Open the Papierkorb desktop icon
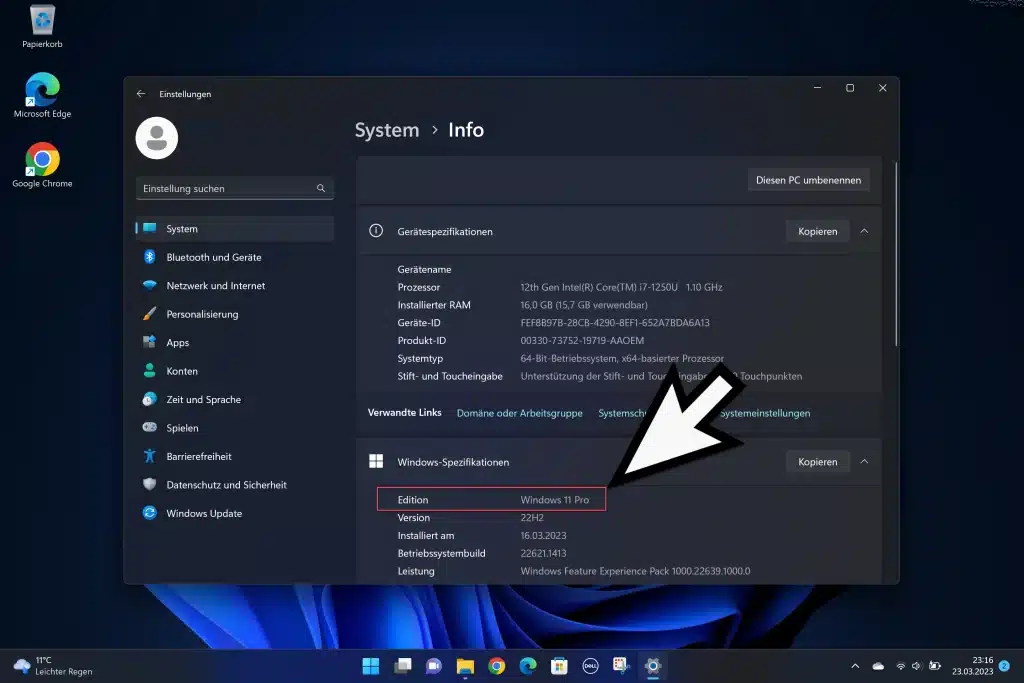This screenshot has height=683, width=1024. (x=42, y=26)
